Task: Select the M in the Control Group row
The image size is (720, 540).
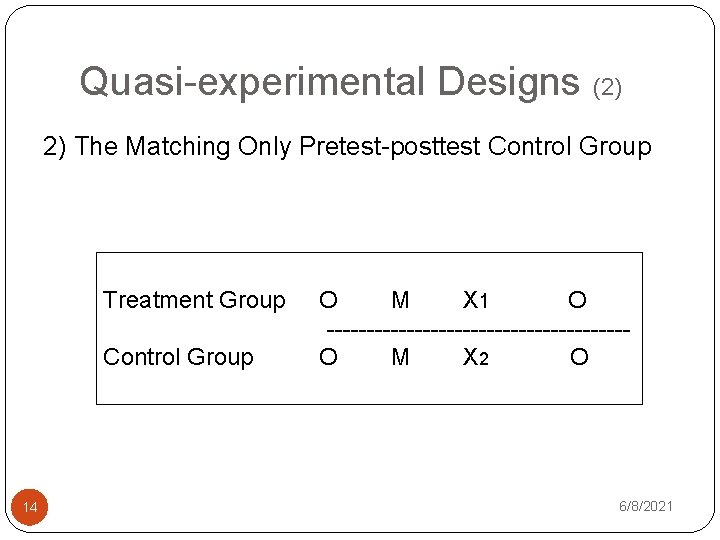Action: point(400,357)
